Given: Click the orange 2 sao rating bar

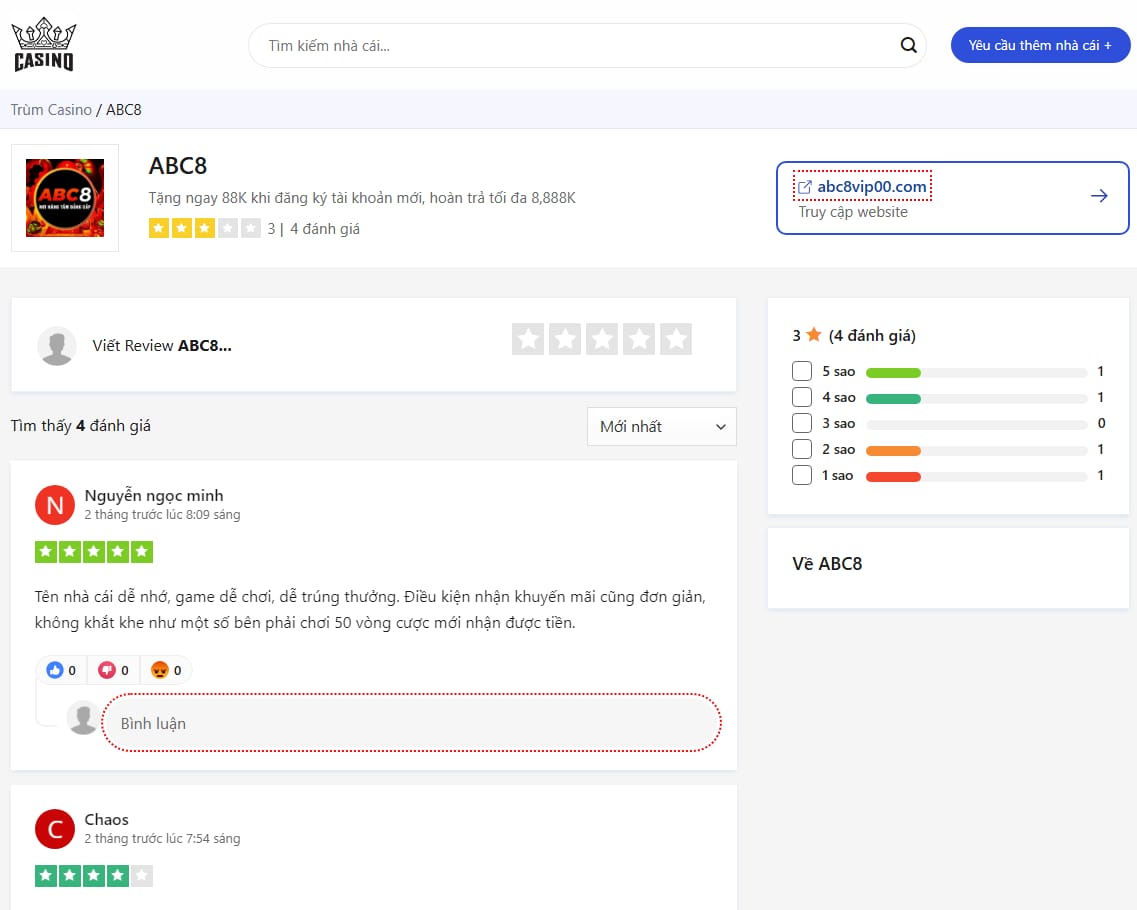Looking at the screenshot, I should click(893, 451).
